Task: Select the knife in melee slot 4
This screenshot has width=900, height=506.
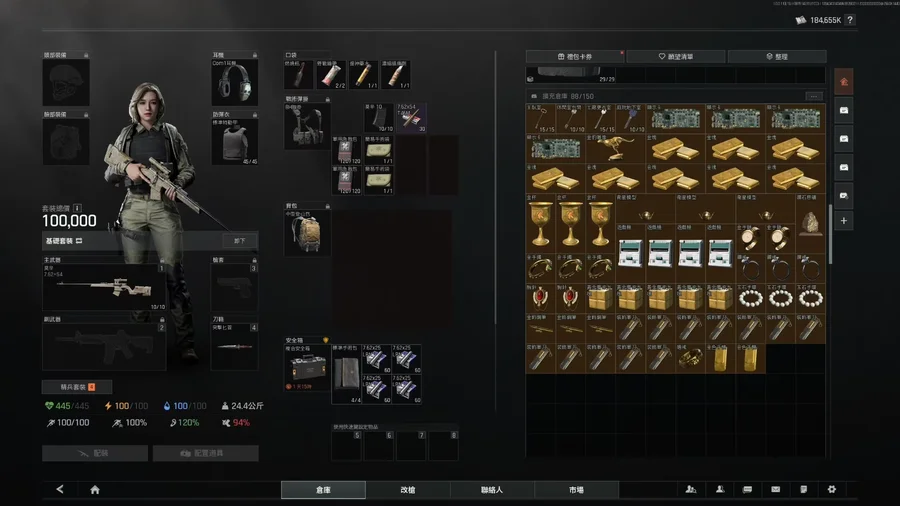Action: [235, 347]
